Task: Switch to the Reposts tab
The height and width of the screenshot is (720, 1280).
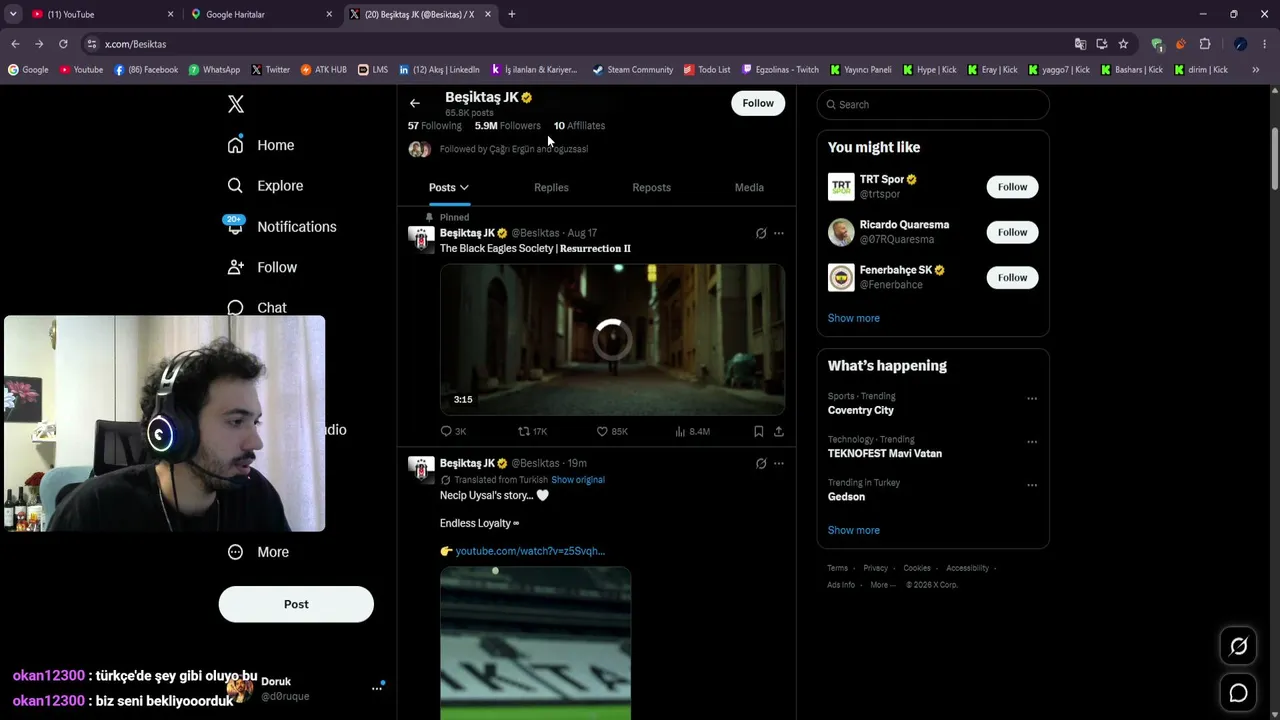Action: (651, 188)
